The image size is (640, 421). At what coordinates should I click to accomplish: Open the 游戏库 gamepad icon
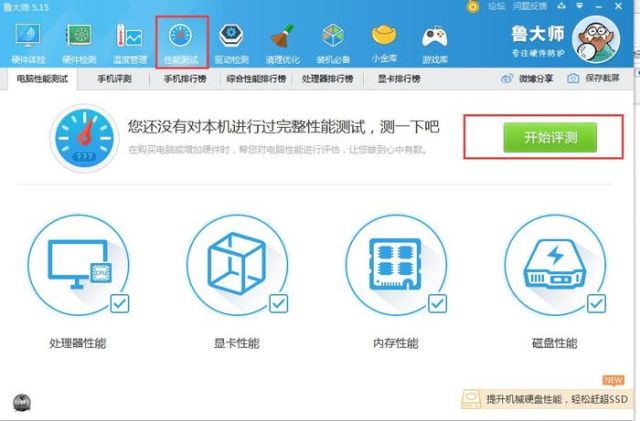coord(435,44)
